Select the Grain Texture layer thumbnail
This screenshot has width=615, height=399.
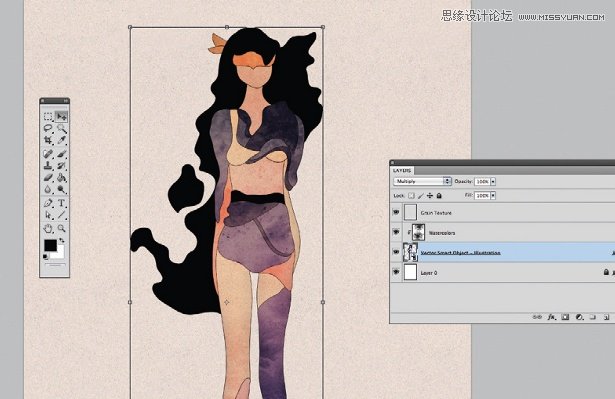click(410, 212)
